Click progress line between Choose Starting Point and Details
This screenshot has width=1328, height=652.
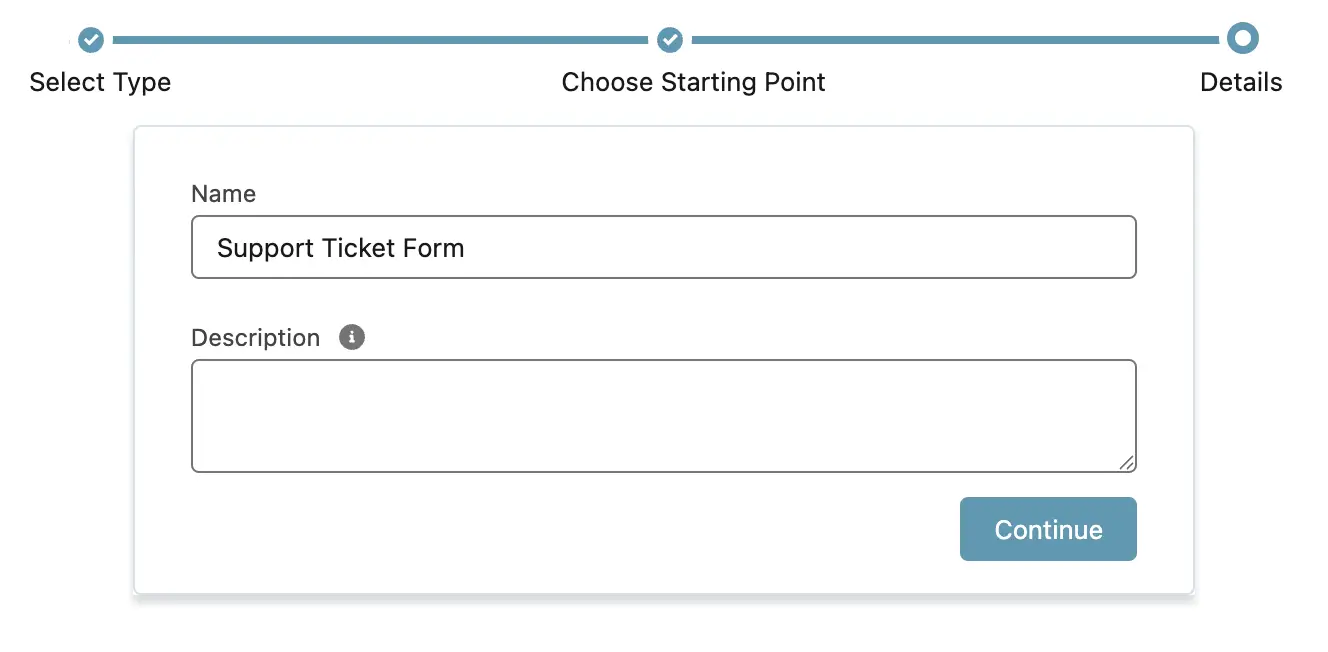click(x=955, y=40)
